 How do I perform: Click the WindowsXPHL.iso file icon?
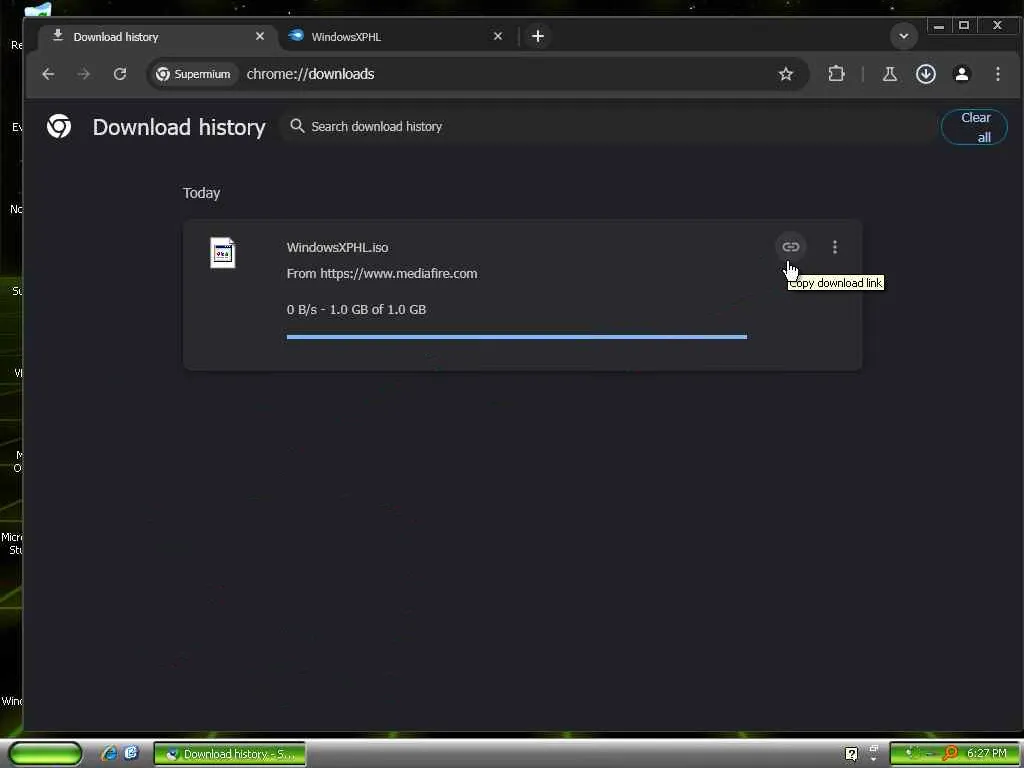[x=222, y=253]
